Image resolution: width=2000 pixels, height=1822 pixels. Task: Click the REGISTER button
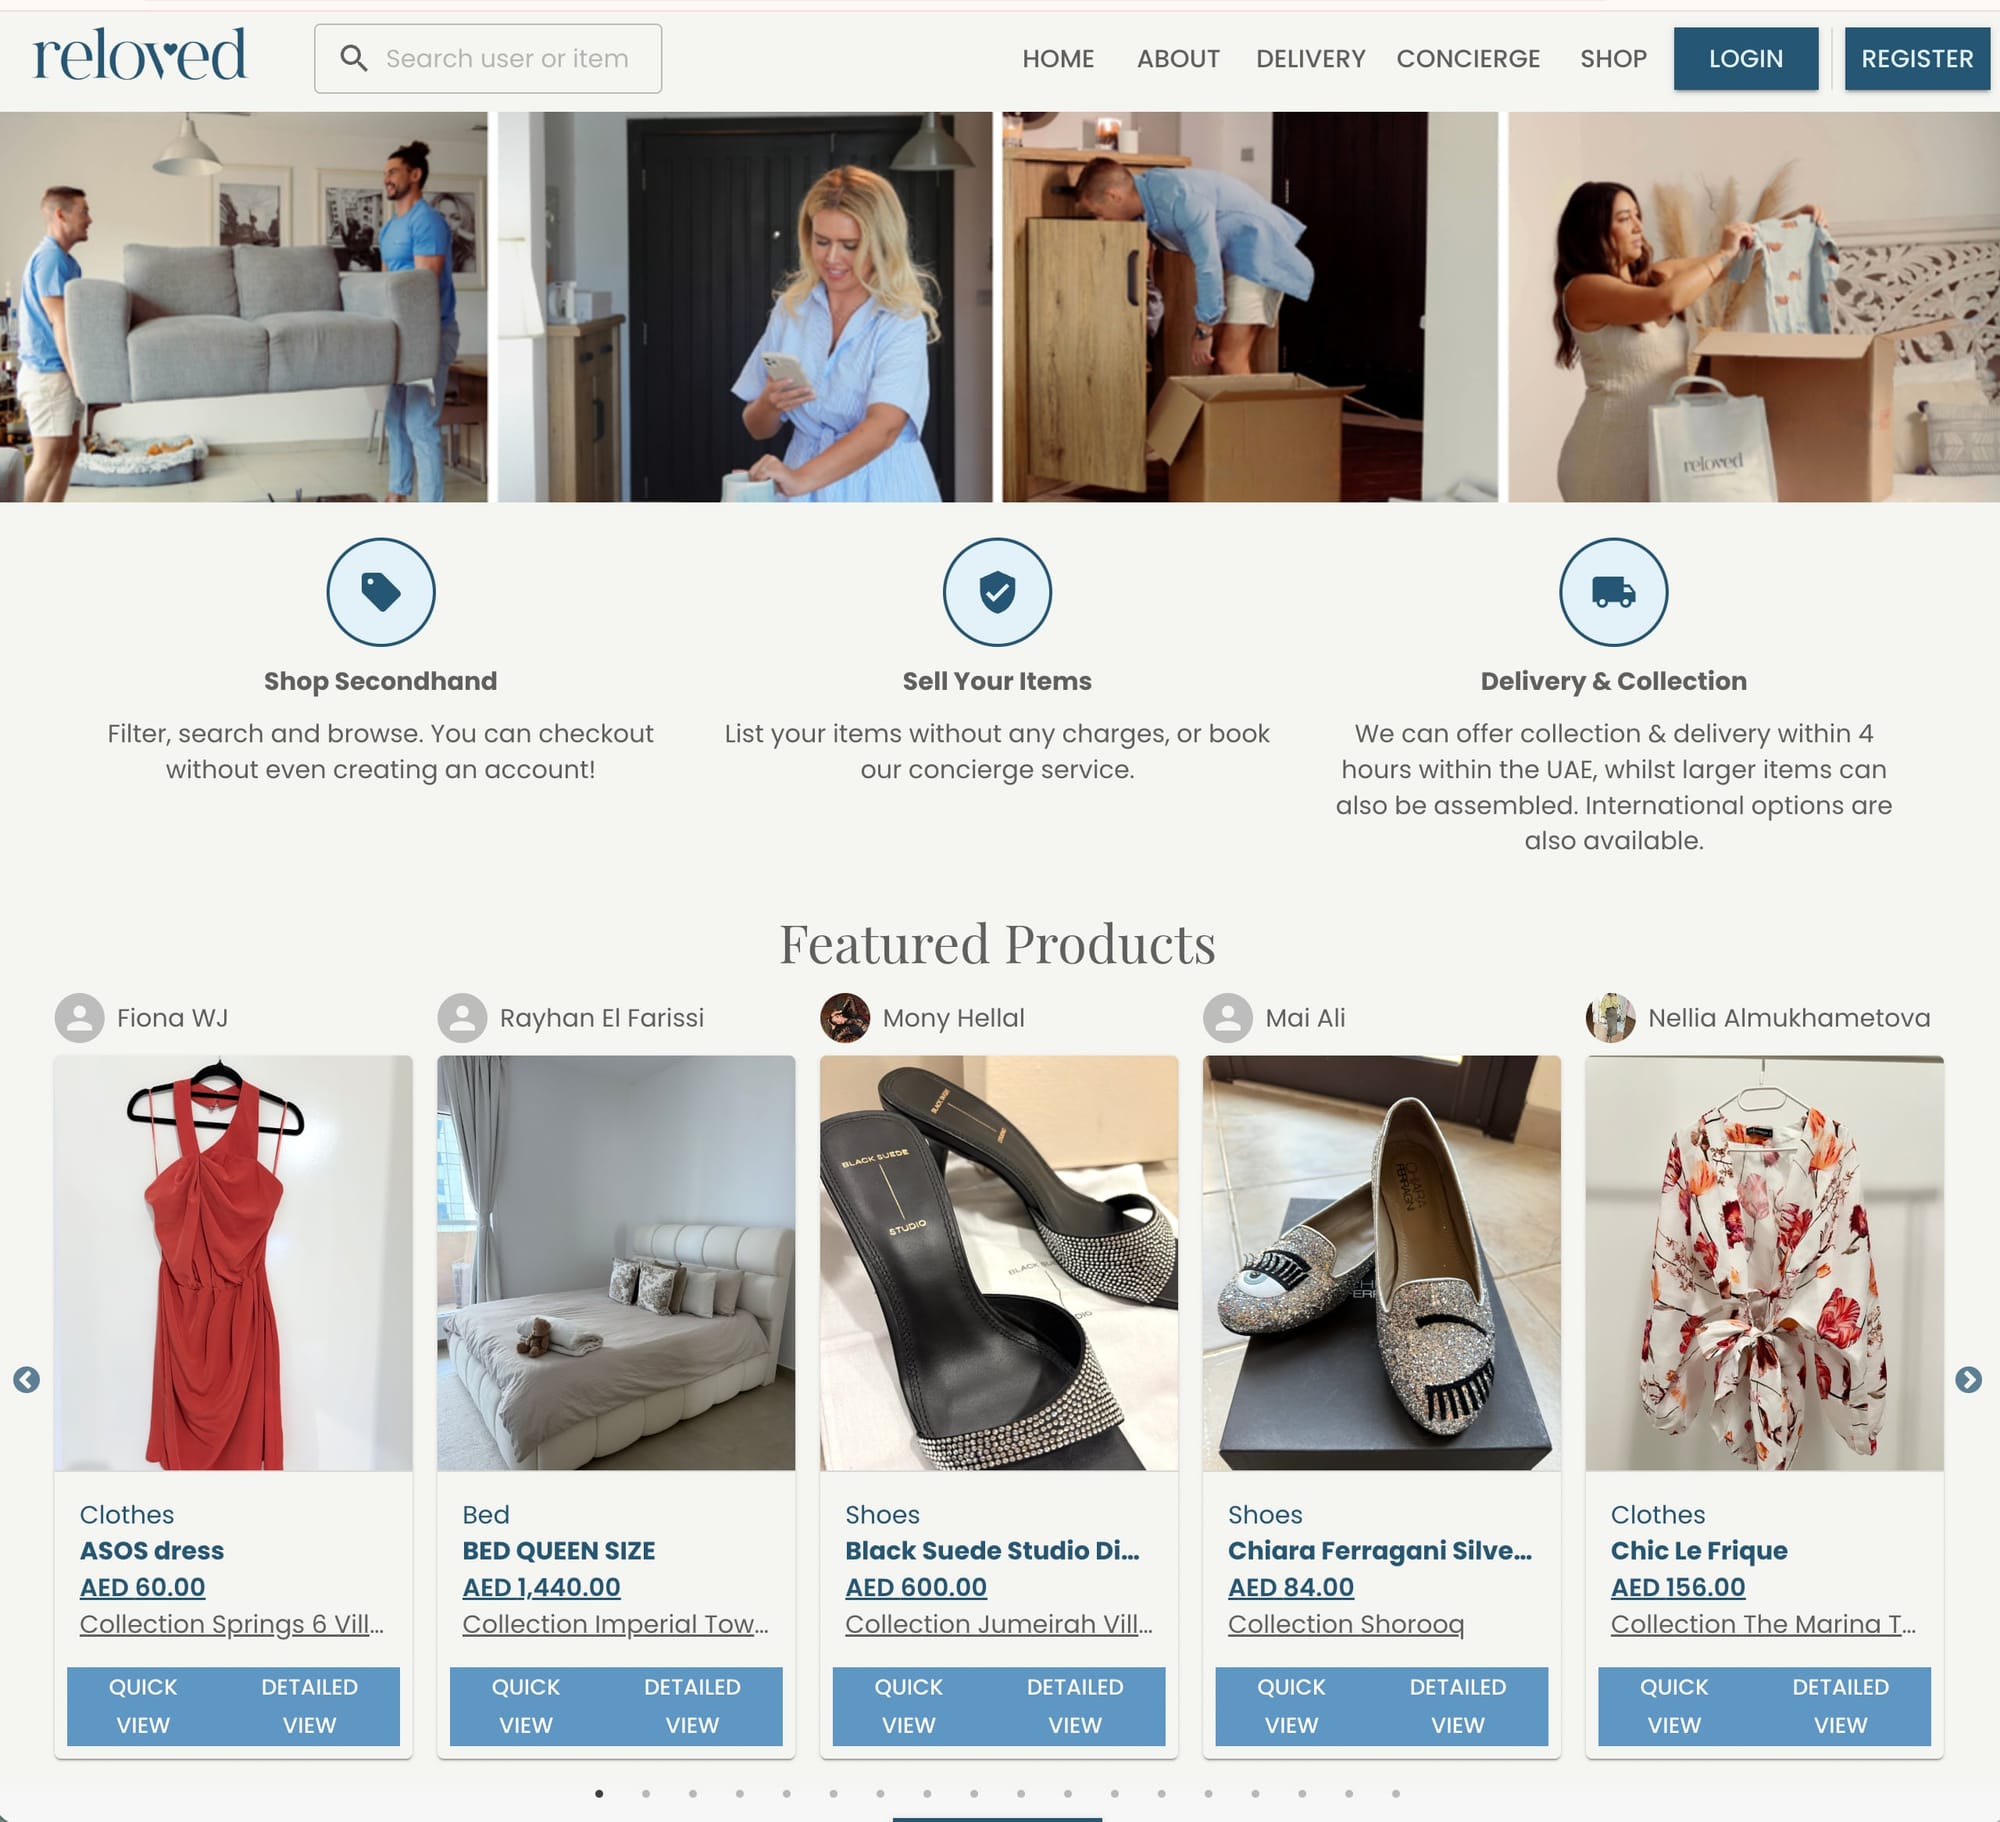coord(1917,59)
